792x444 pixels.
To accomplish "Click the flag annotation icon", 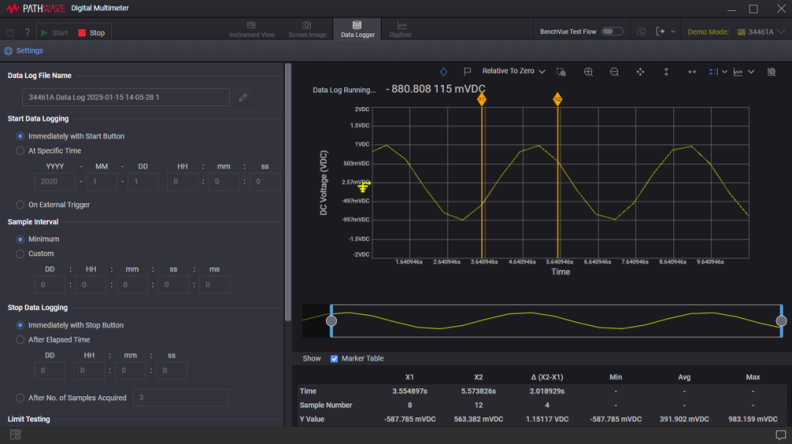I will pyautogui.click(x=466, y=72).
